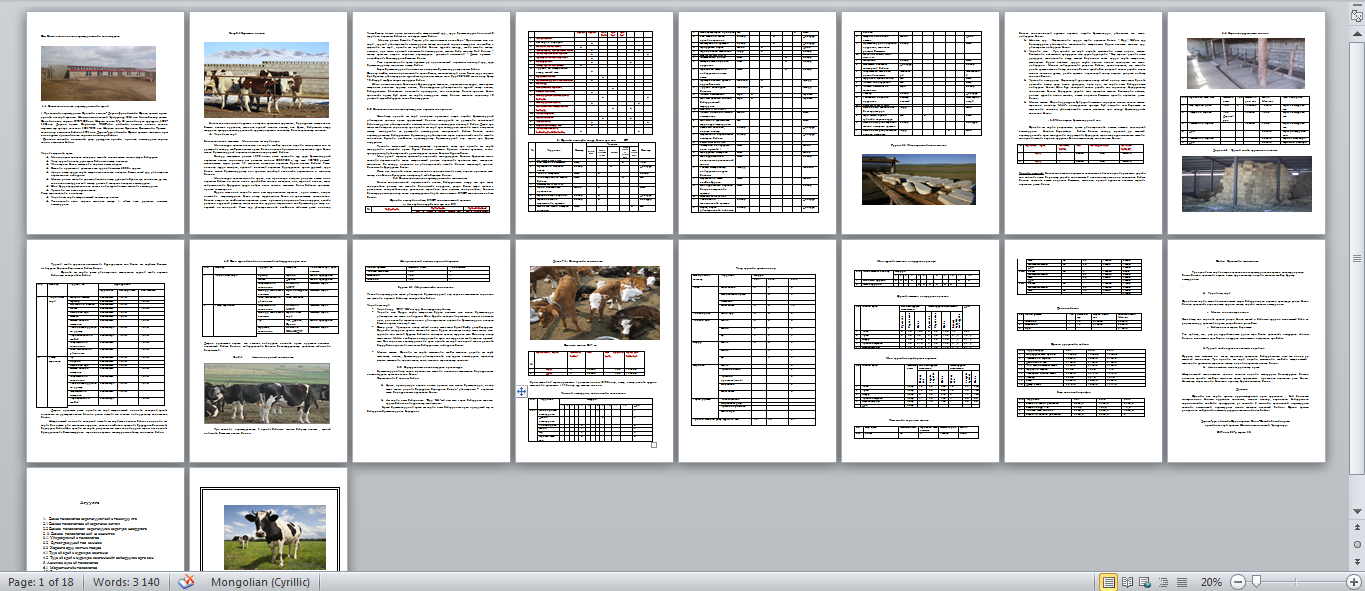Switch to Draft view
This screenshot has width=1365, height=591.
(x=1182, y=582)
